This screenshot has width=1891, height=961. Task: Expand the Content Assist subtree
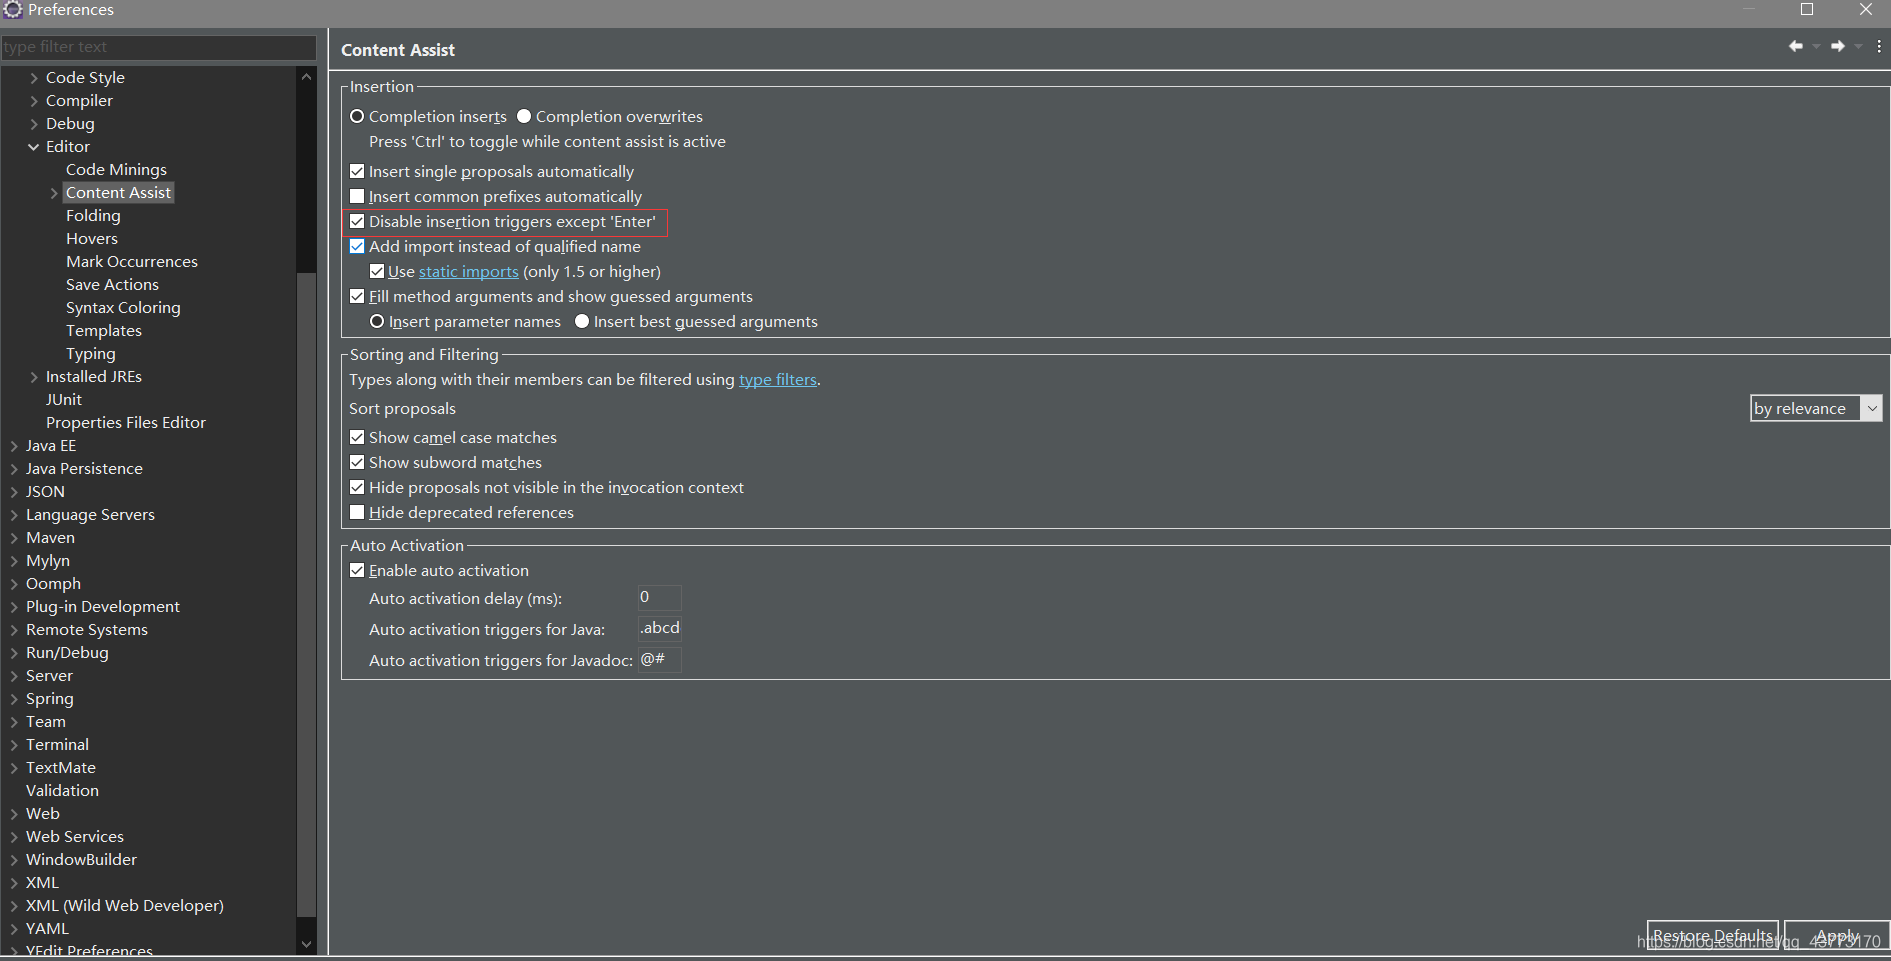coord(54,192)
